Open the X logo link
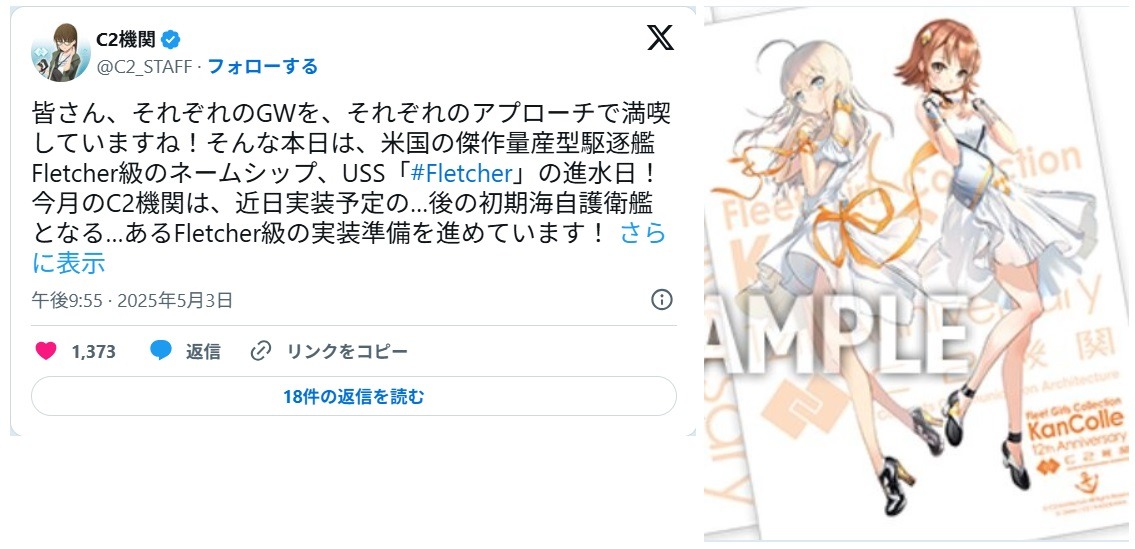 pyautogui.click(x=659, y=38)
